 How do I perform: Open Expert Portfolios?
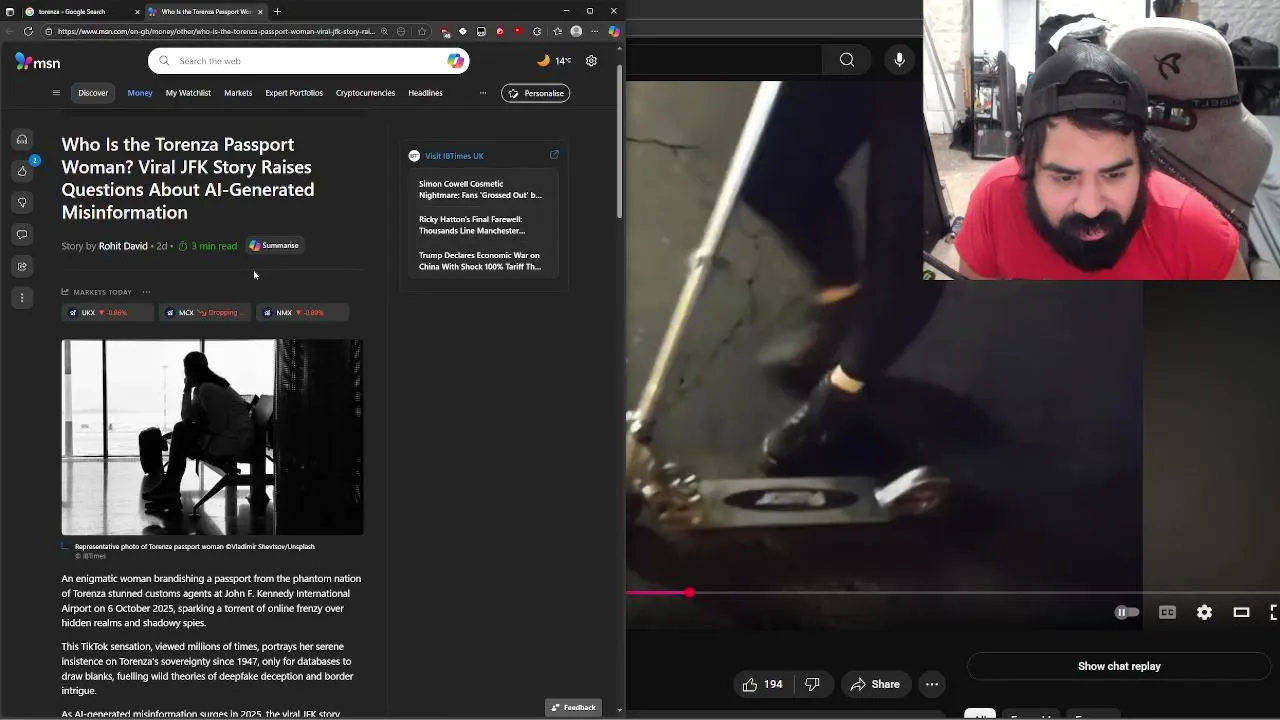(294, 93)
